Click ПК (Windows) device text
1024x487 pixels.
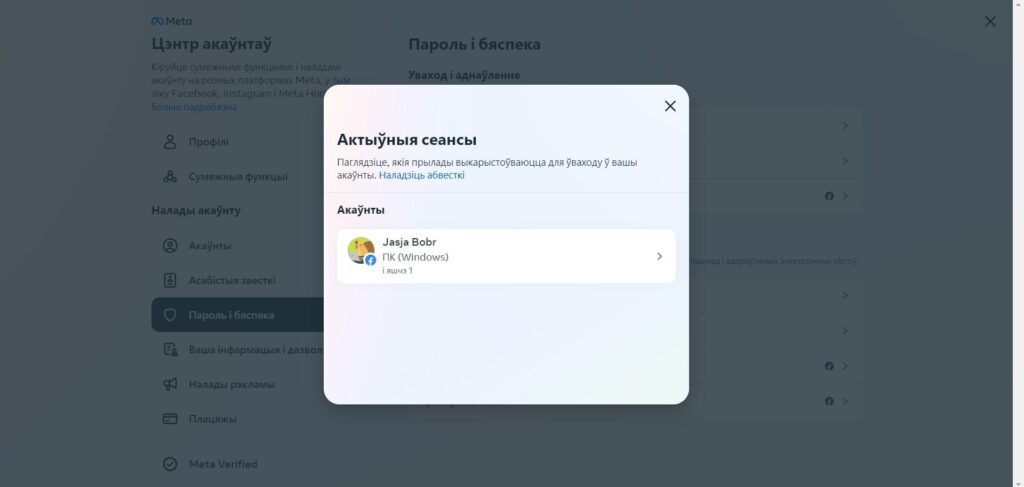[415, 257]
